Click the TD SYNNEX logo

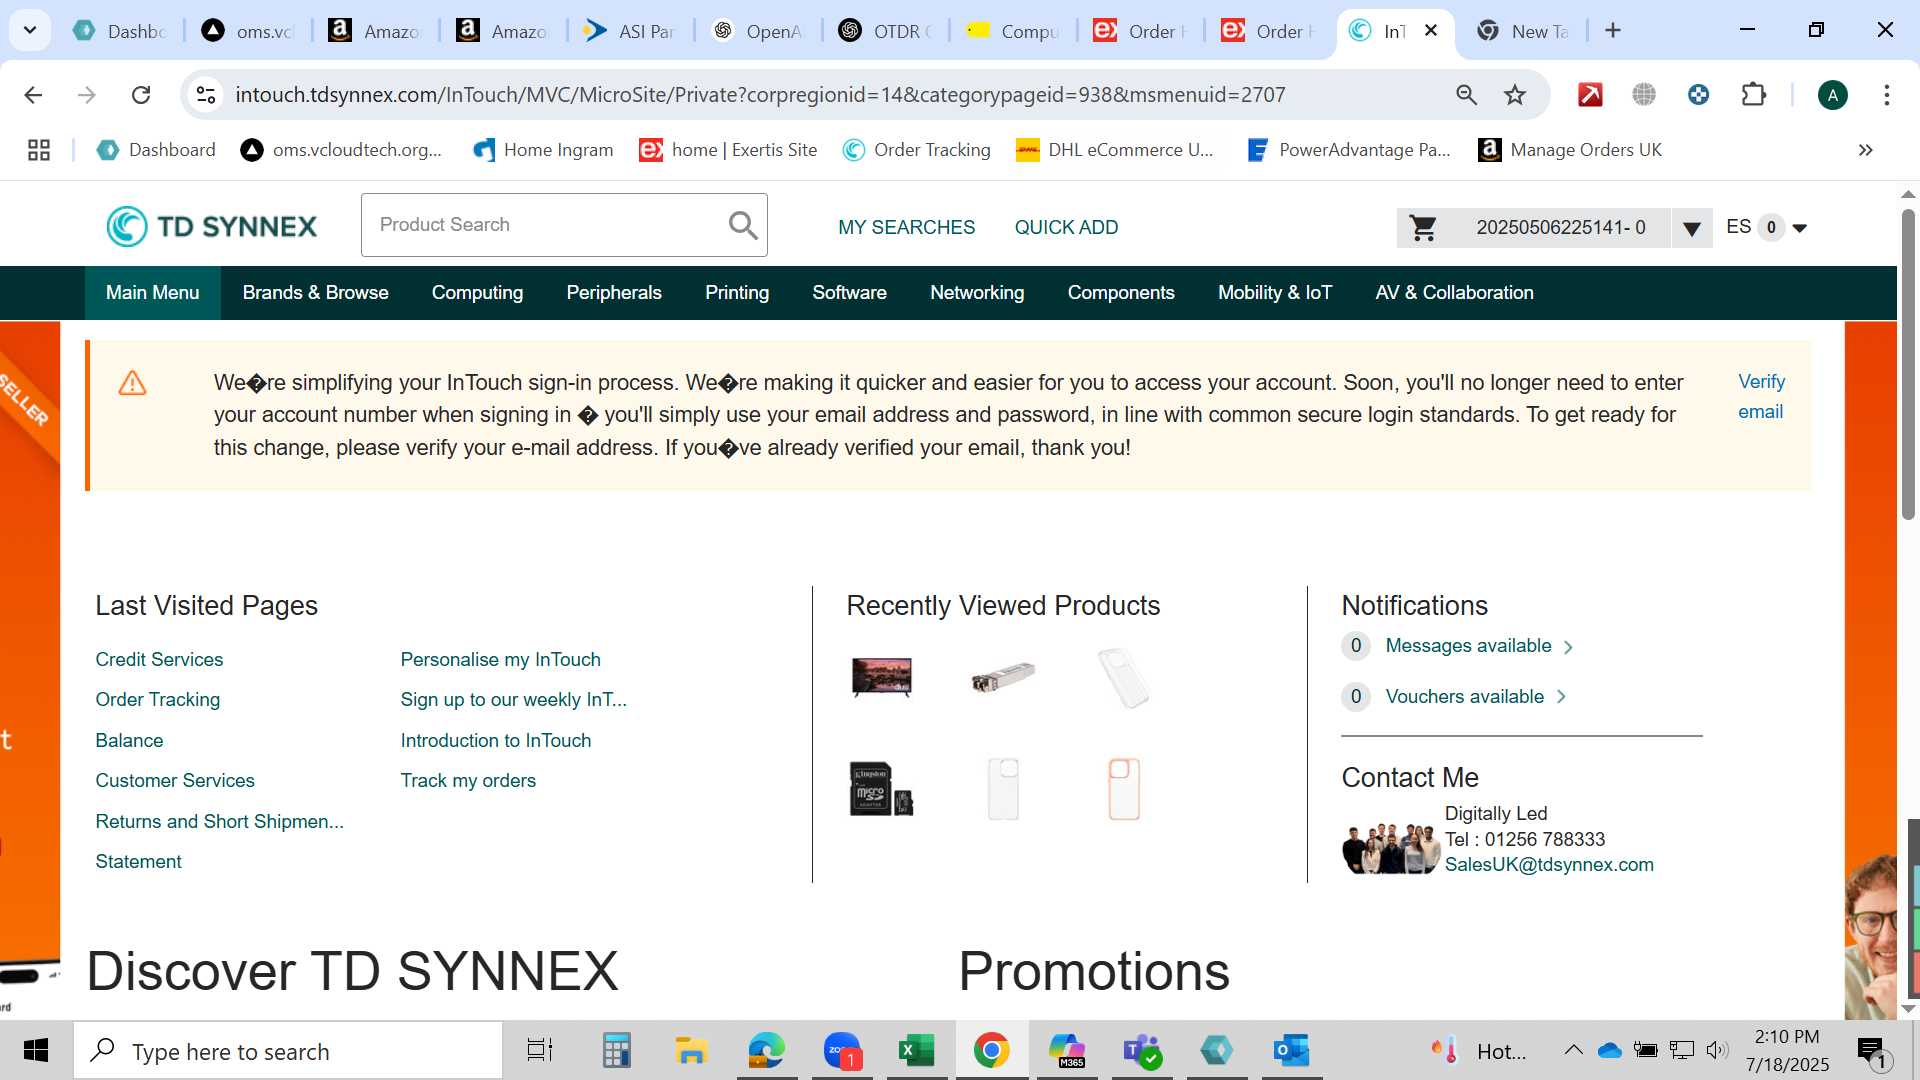point(212,226)
